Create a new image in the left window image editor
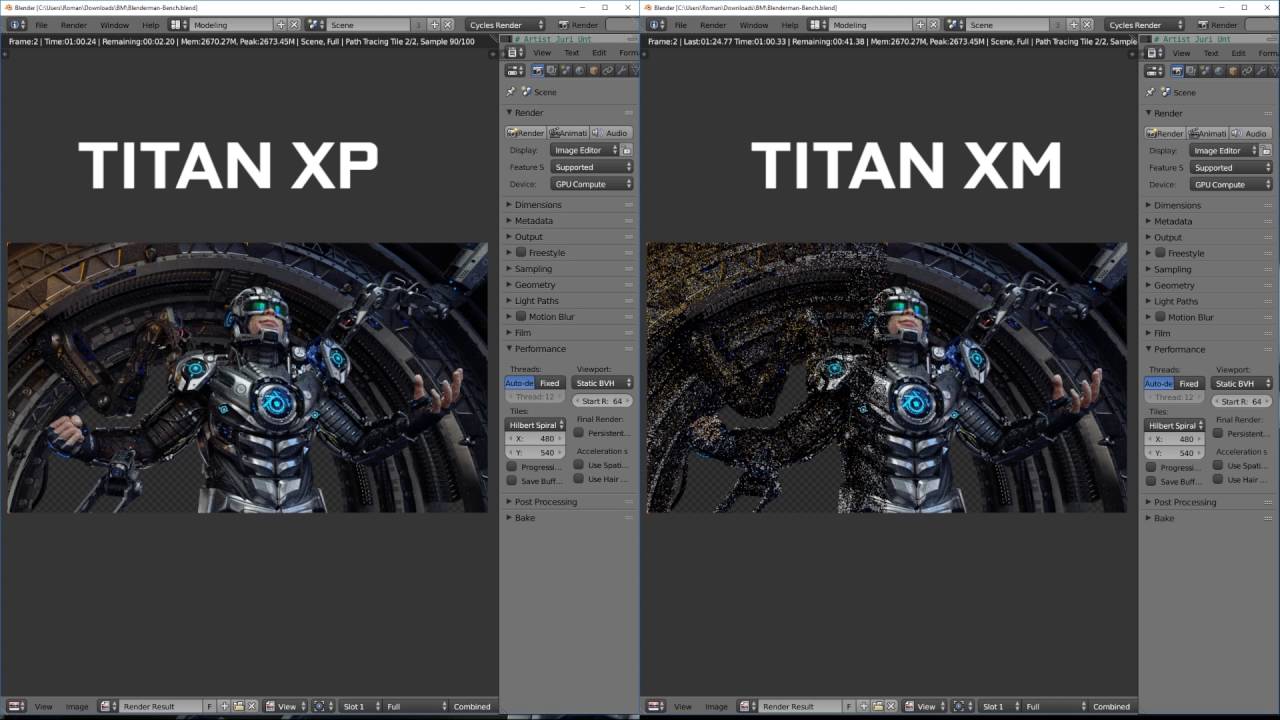Viewport: 1280px width, 720px height. click(x=224, y=706)
